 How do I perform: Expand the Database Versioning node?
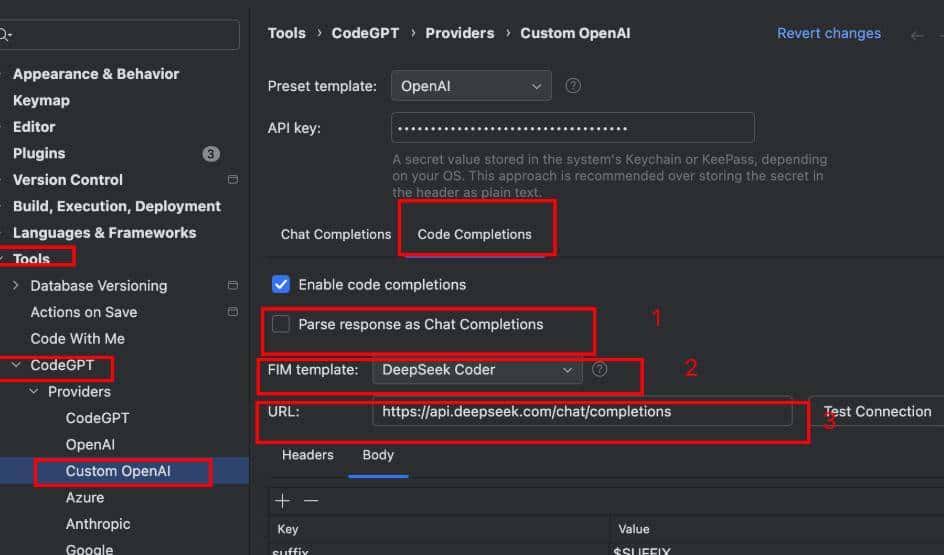coord(16,285)
